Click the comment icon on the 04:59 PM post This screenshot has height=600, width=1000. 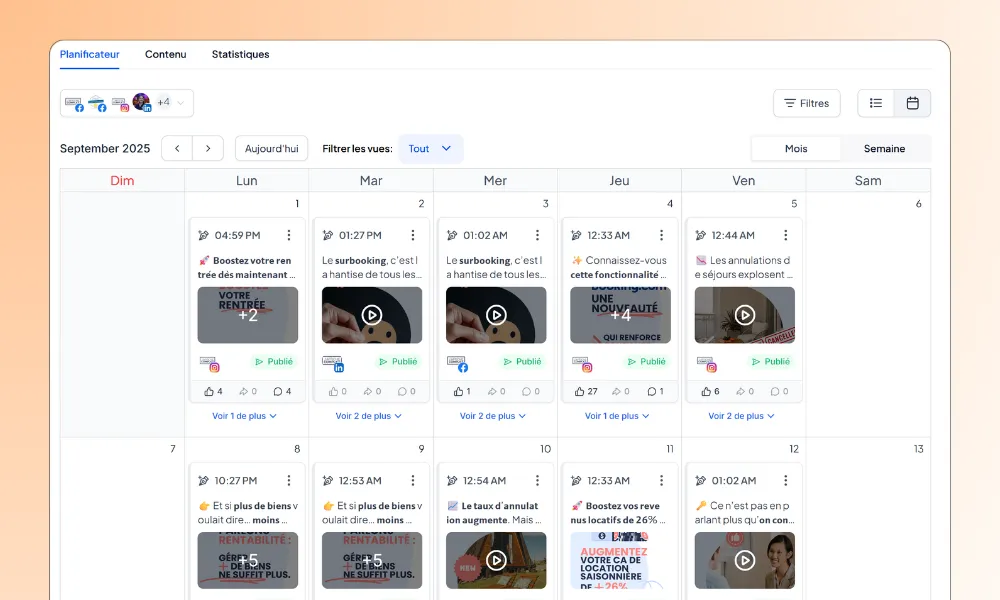click(x=277, y=391)
